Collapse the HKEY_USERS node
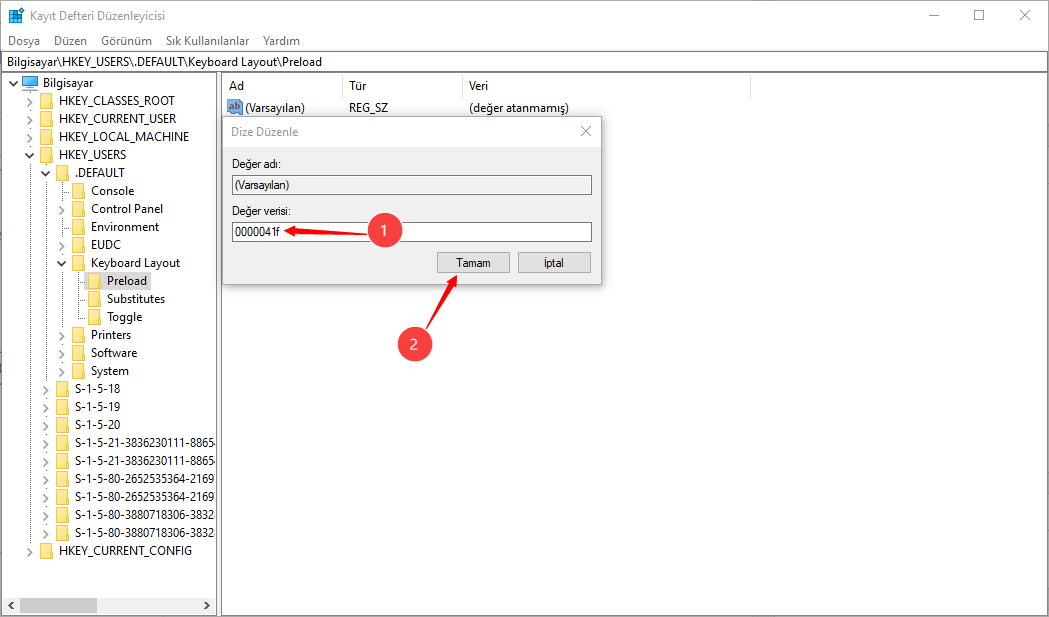Viewport: 1049px width, 617px height. pyautogui.click(x=29, y=155)
